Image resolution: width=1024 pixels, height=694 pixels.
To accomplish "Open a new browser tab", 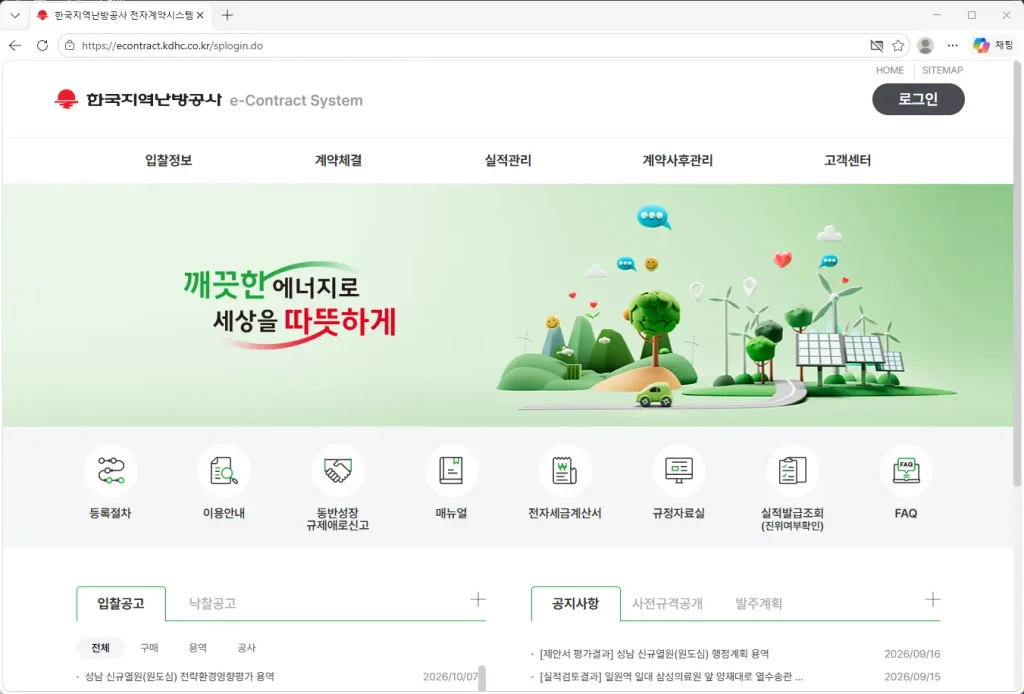I will 227,15.
